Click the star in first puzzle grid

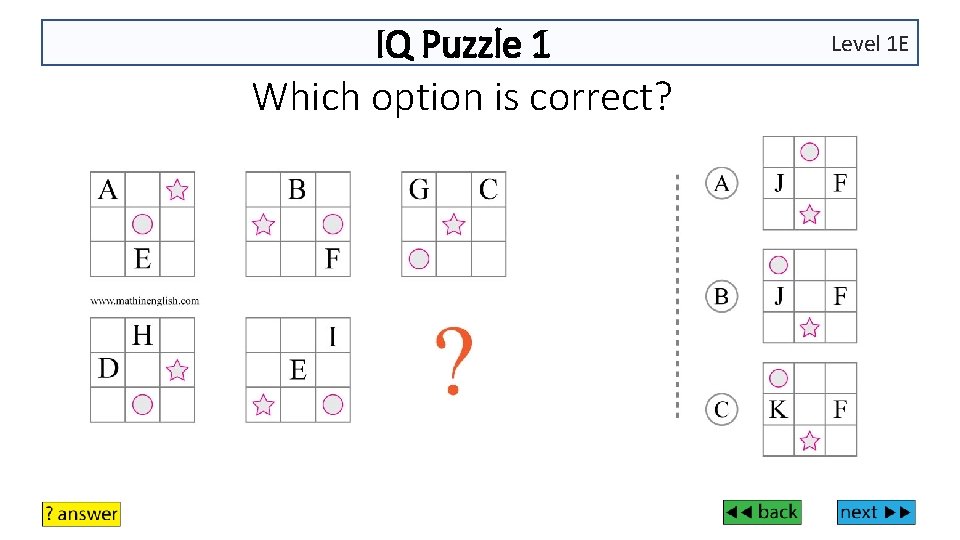tap(177, 190)
